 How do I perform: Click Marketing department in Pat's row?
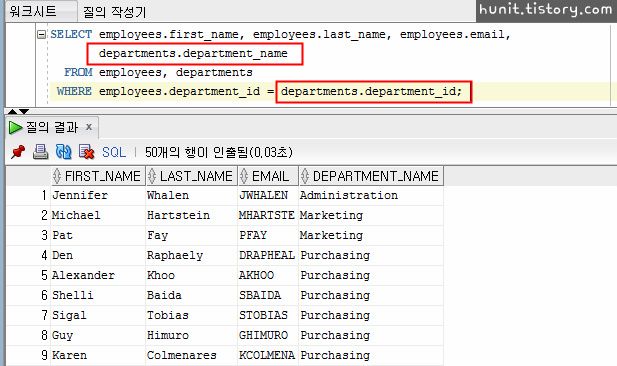pyautogui.click(x=371, y=235)
